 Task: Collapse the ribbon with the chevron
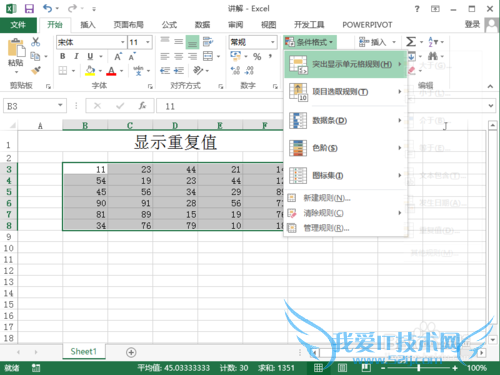coord(490,86)
